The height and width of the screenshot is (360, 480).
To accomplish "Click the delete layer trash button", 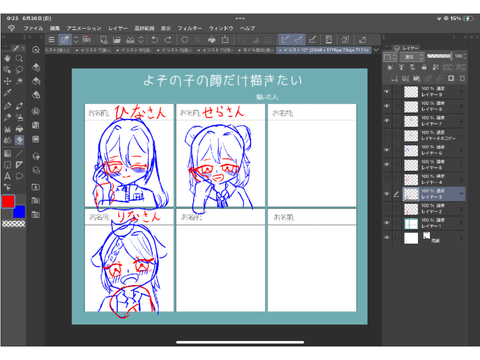I will click(462, 79).
